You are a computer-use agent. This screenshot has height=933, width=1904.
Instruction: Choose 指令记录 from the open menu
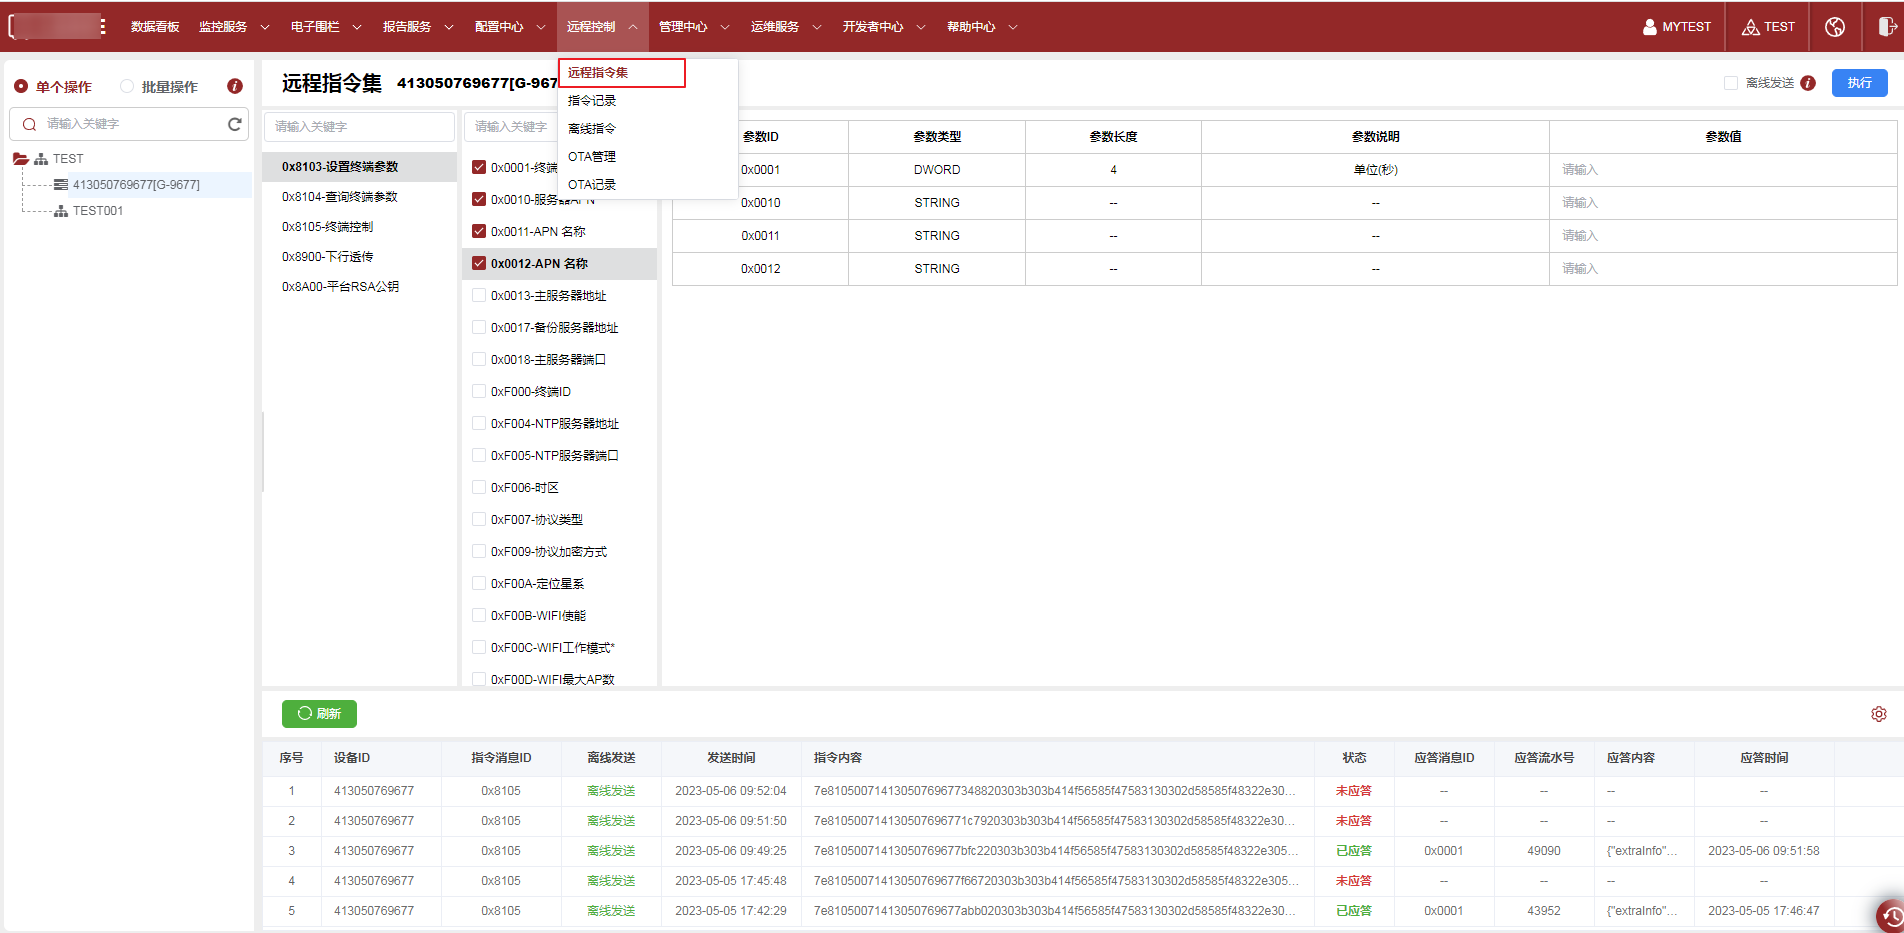click(x=592, y=100)
